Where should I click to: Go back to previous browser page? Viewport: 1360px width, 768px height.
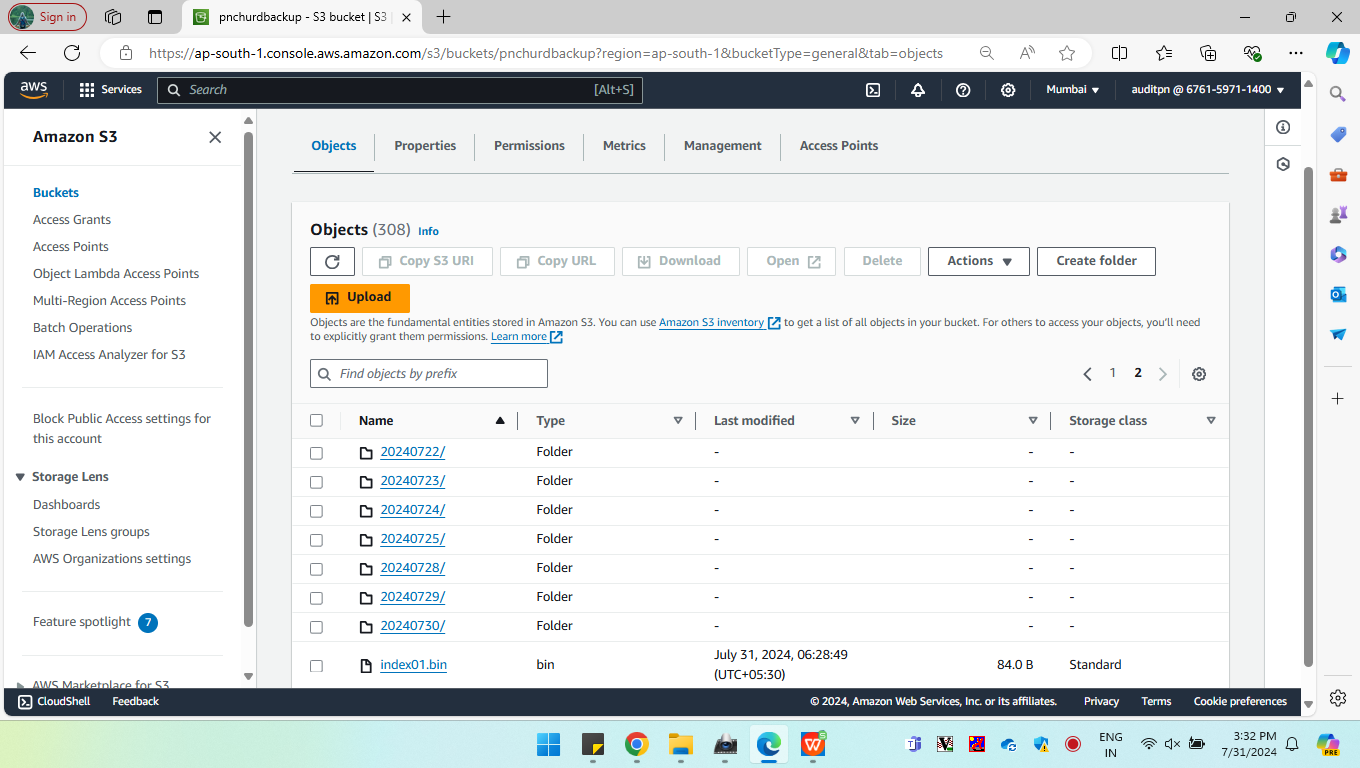click(28, 53)
